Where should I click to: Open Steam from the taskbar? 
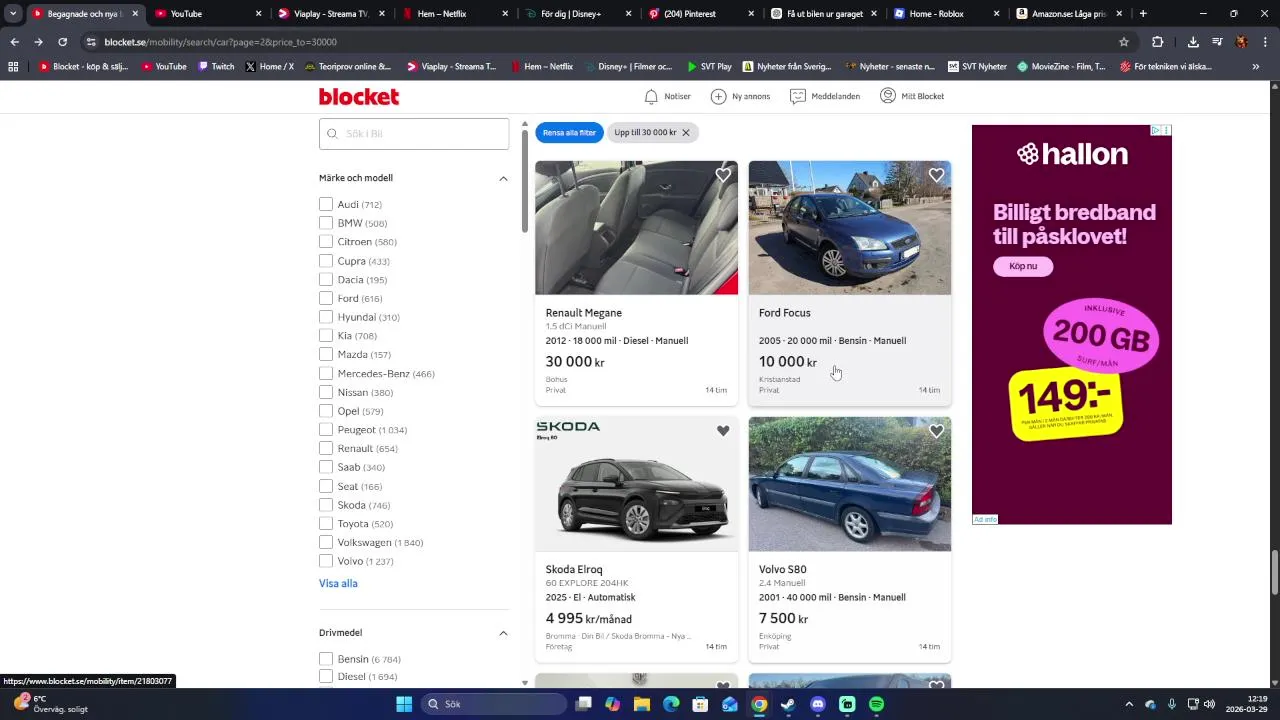(x=789, y=704)
